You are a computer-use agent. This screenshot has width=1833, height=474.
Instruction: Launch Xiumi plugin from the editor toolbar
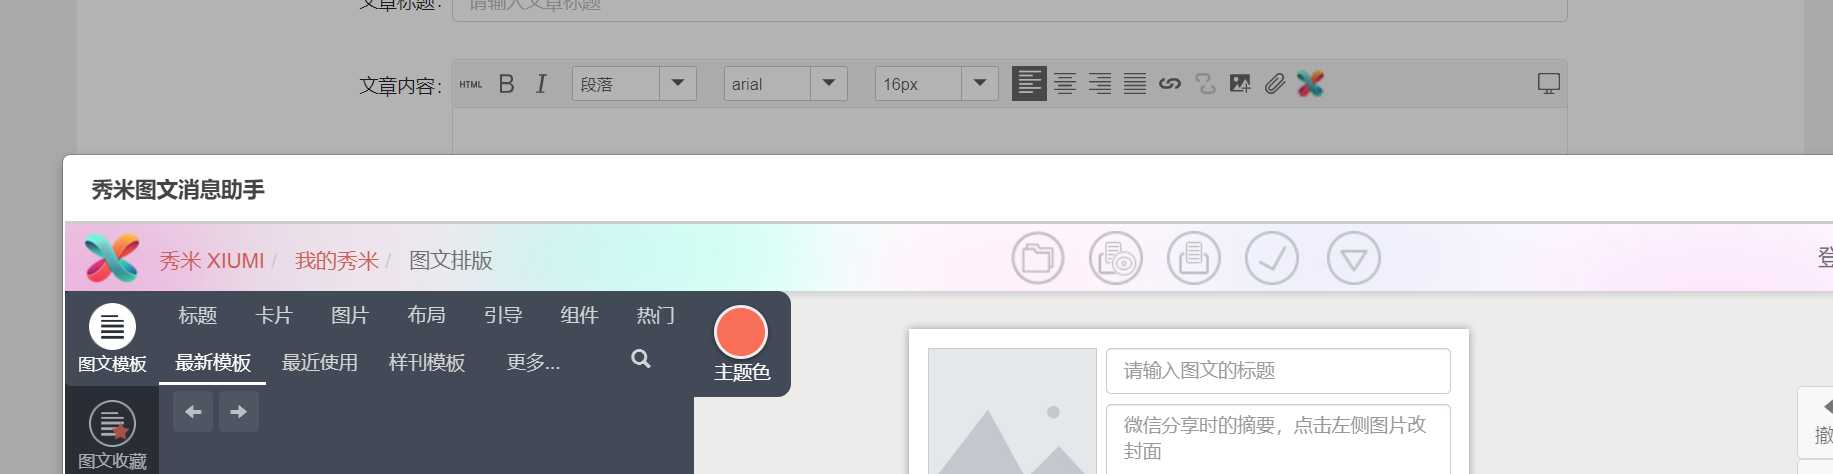point(1310,84)
